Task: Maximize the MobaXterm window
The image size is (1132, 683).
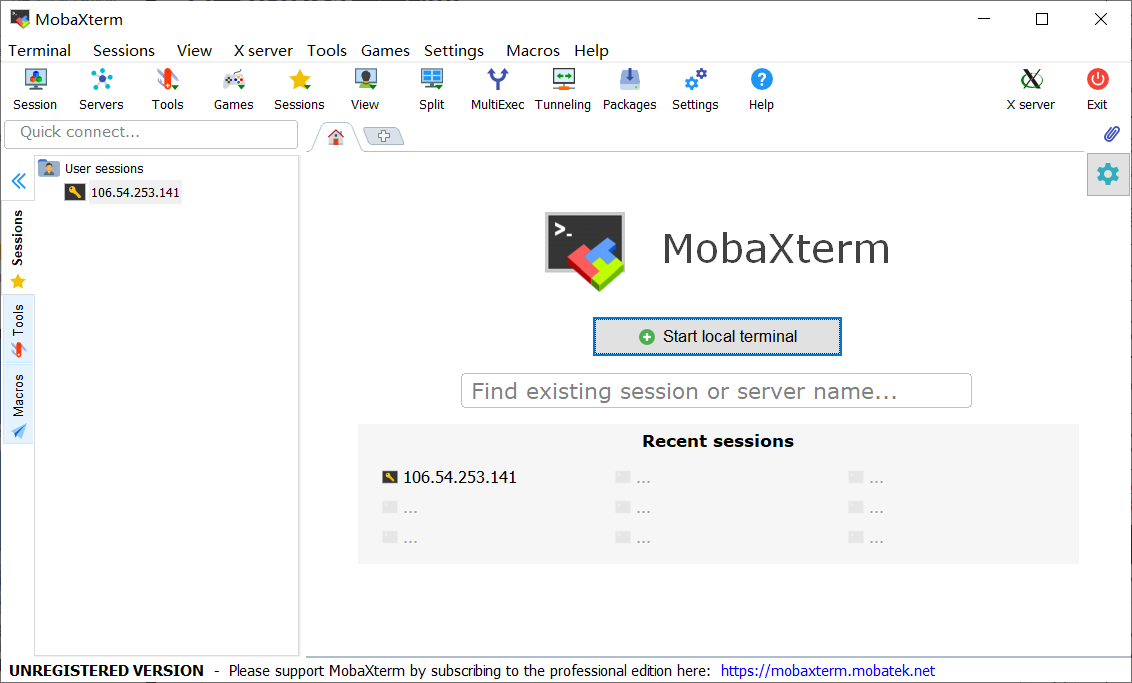Action: pyautogui.click(x=1042, y=19)
